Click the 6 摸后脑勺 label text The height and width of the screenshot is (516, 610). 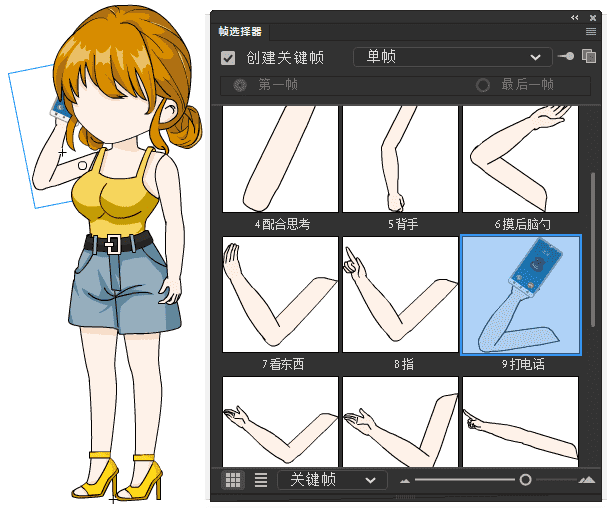[x=522, y=224]
